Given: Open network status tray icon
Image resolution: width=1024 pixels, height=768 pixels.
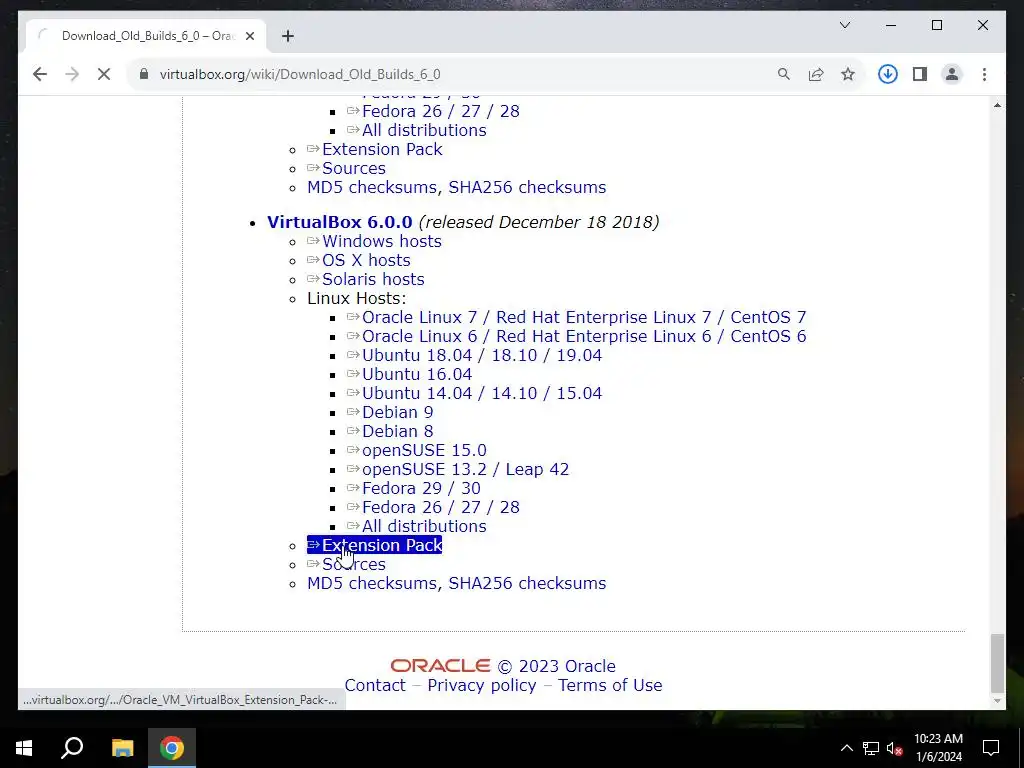Looking at the screenshot, I should pos(870,748).
